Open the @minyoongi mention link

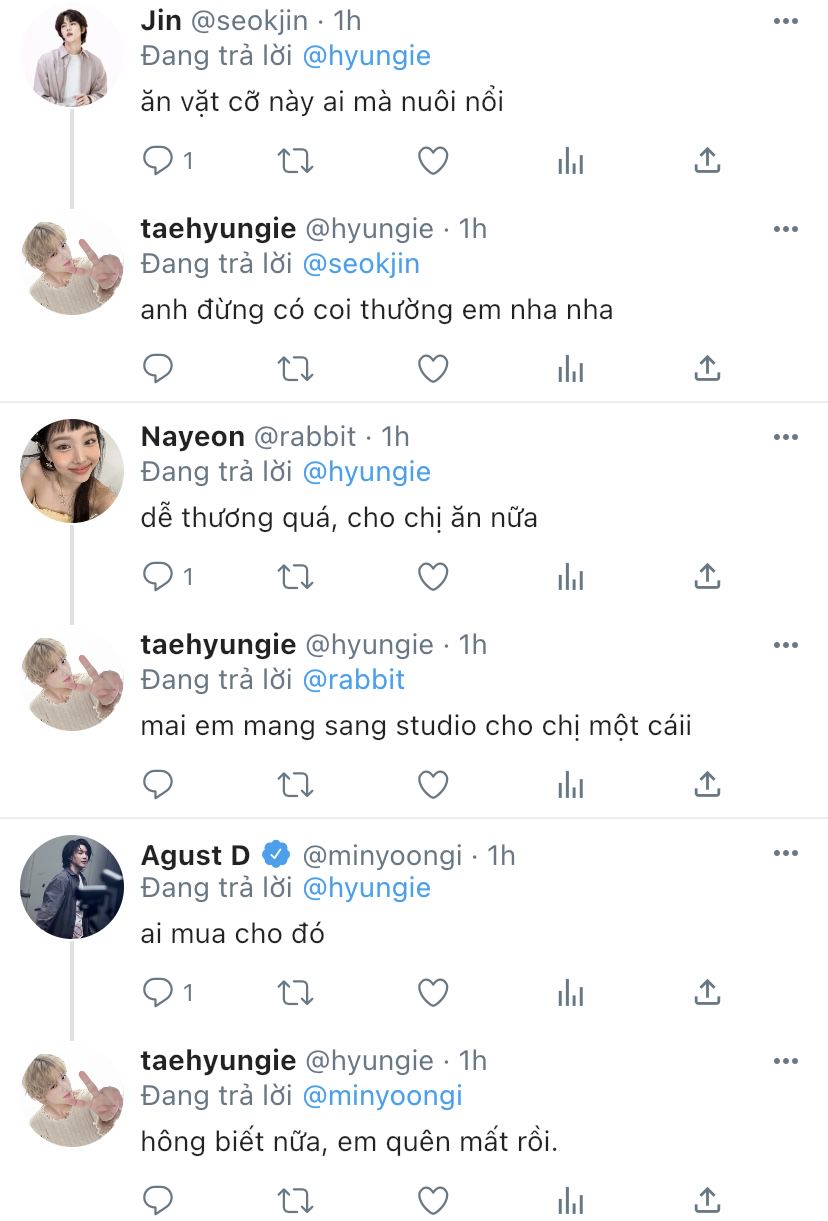pyautogui.click(x=382, y=1096)
